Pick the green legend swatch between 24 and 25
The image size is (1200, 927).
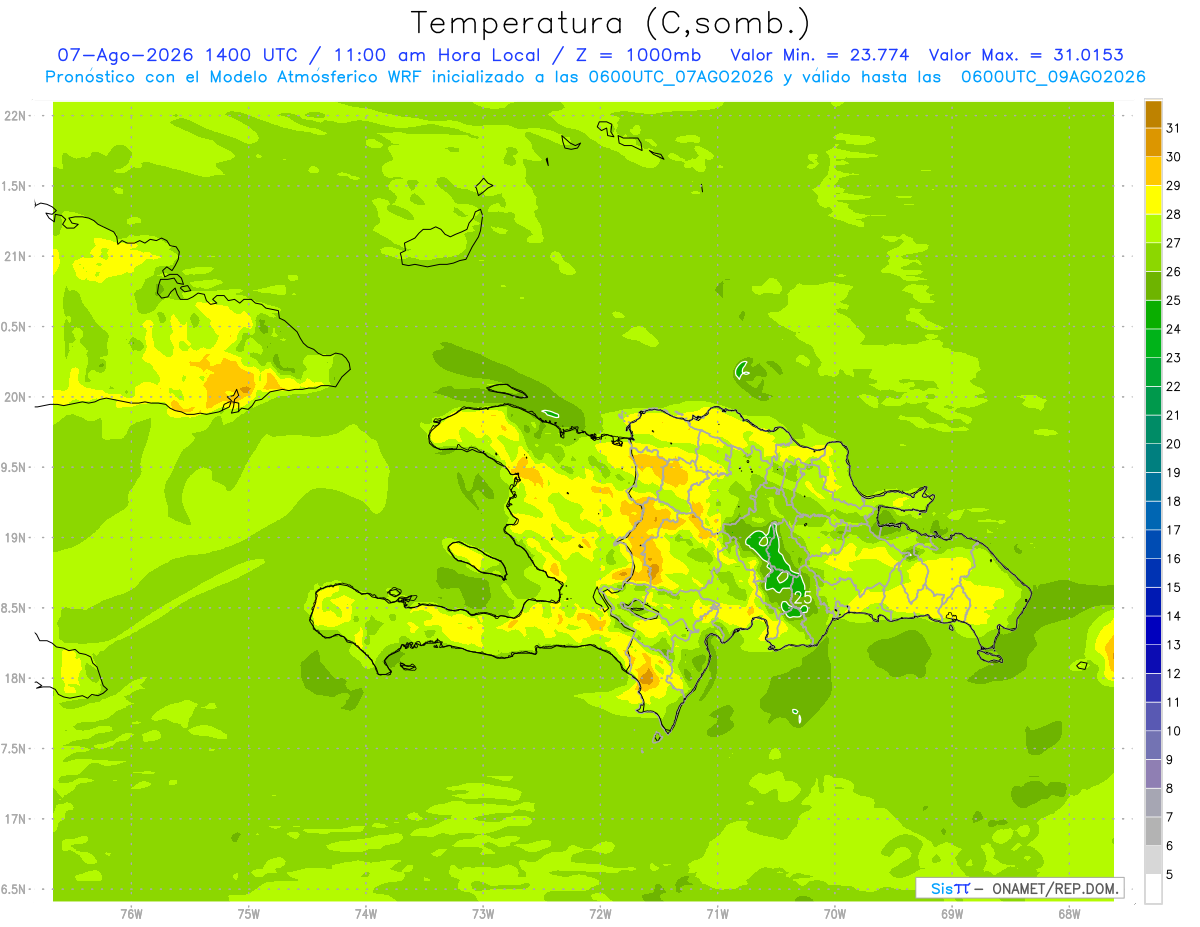[1153, 315]
